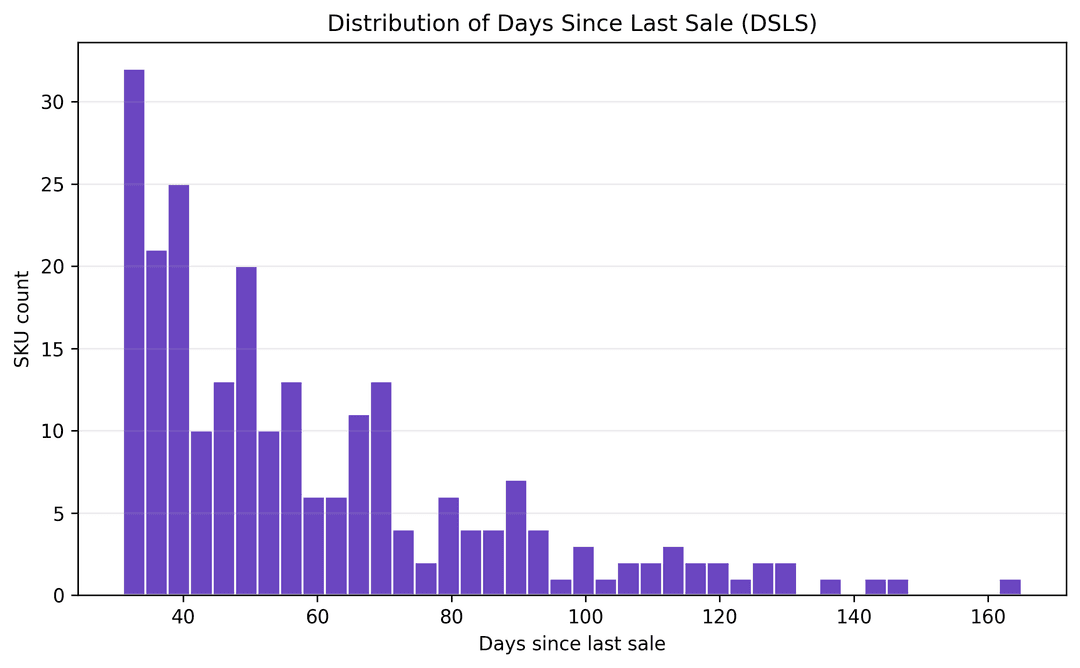Screen dimensions: 1080x668
Task: Click the 'SKU count' y-axis label
Action: pyautogui.click(x=22, y=319)
